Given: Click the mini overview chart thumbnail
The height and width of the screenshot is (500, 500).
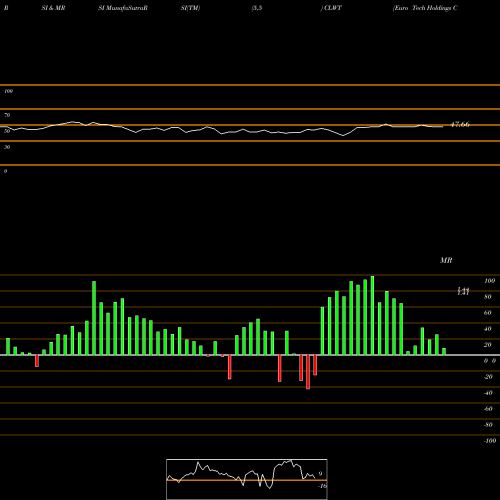Looking at the screenshot, I should (x=247, y=479).
